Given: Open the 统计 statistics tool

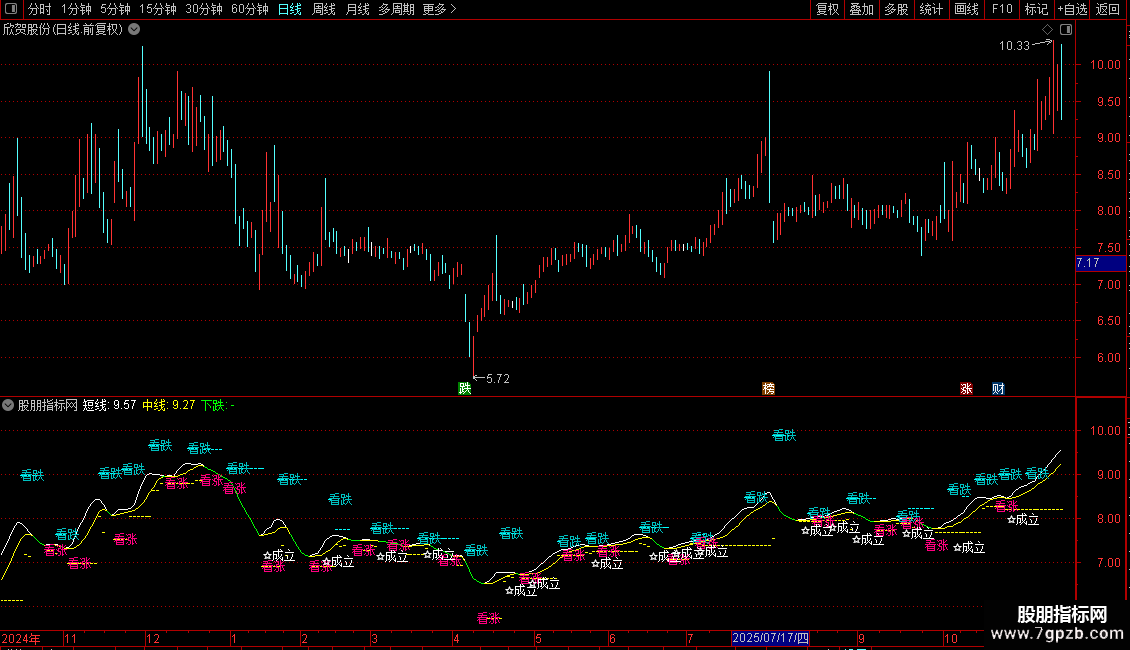Looking at the screenshot, I should pos(931,9).
